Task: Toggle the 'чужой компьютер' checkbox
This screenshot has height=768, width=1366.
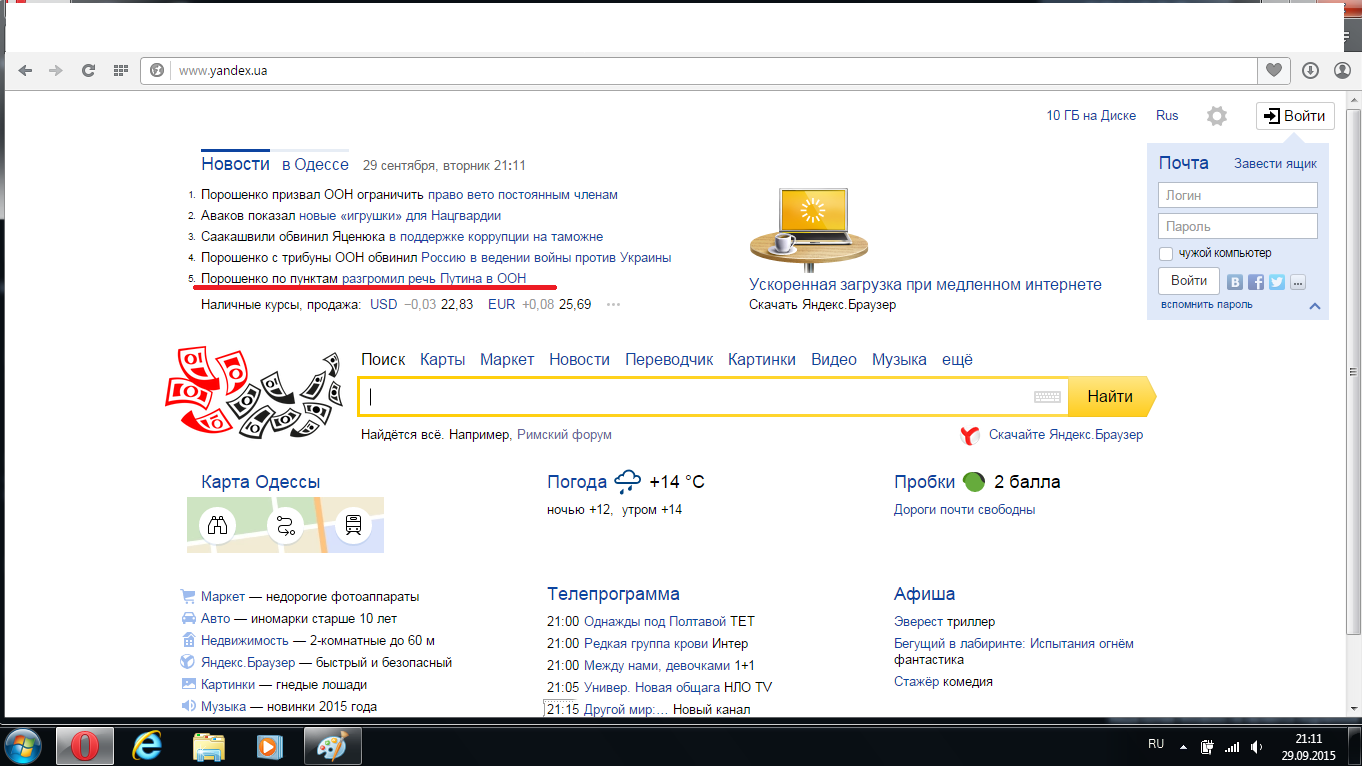Action: 1166,254
